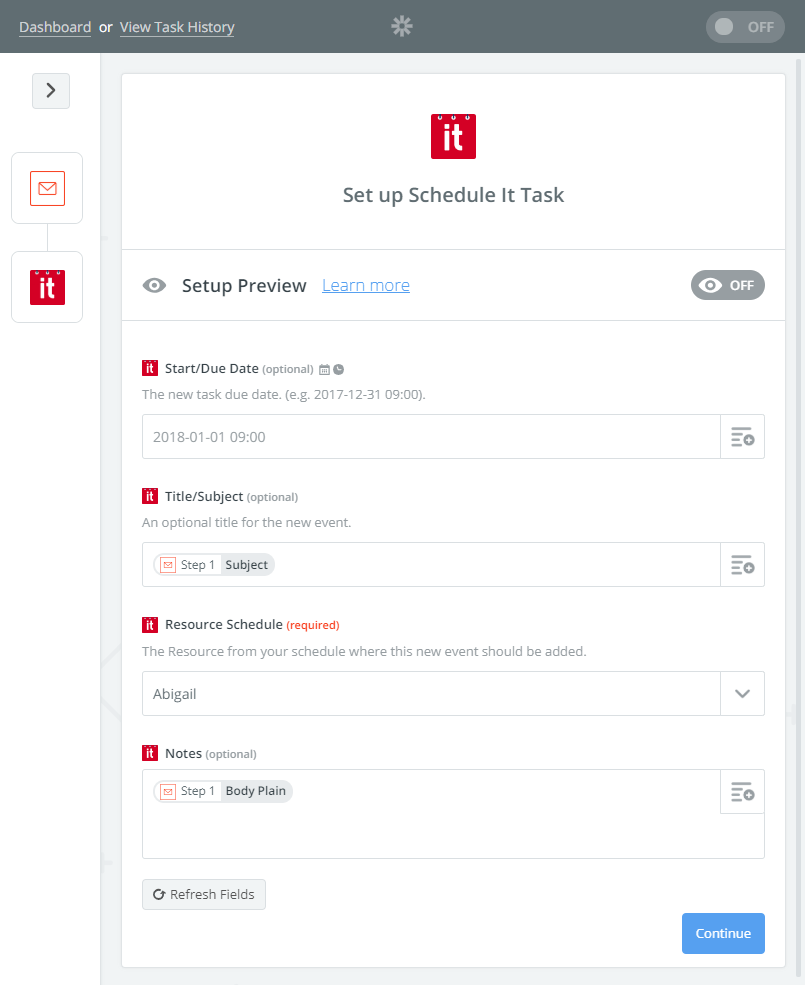
Task: Open View Task History link
Action: click(177, 27)
